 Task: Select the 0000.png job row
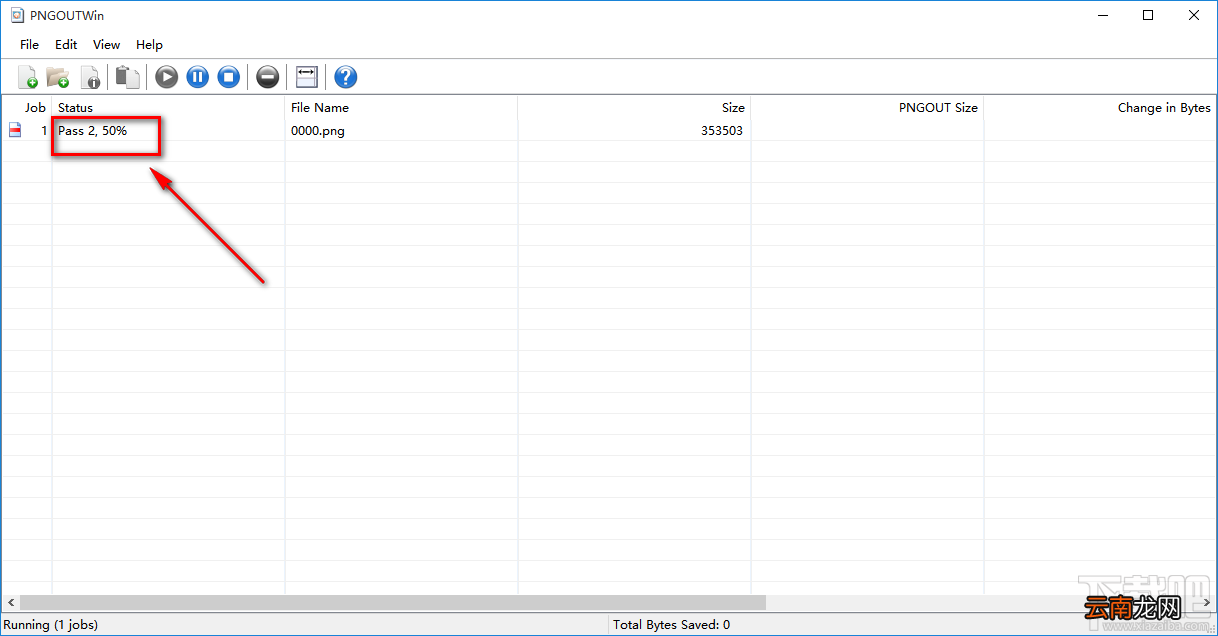tap(608, 130)
